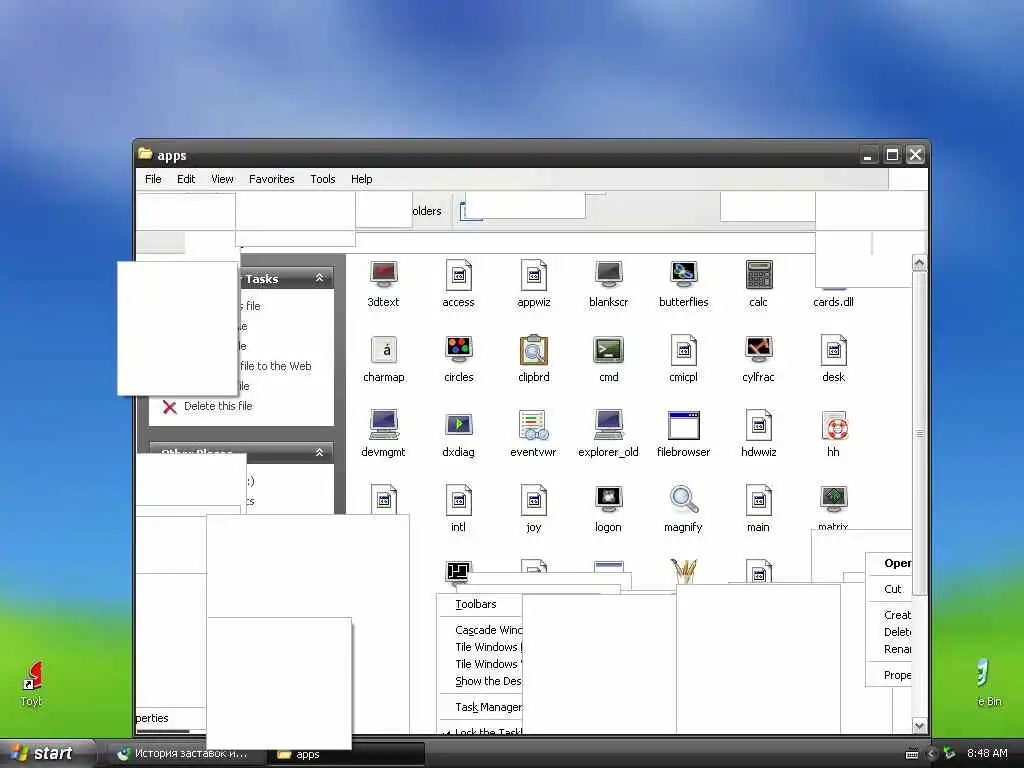Click the scrollbar down arrow
Viewport: 1024px width, 768px height.
[920, 726]
